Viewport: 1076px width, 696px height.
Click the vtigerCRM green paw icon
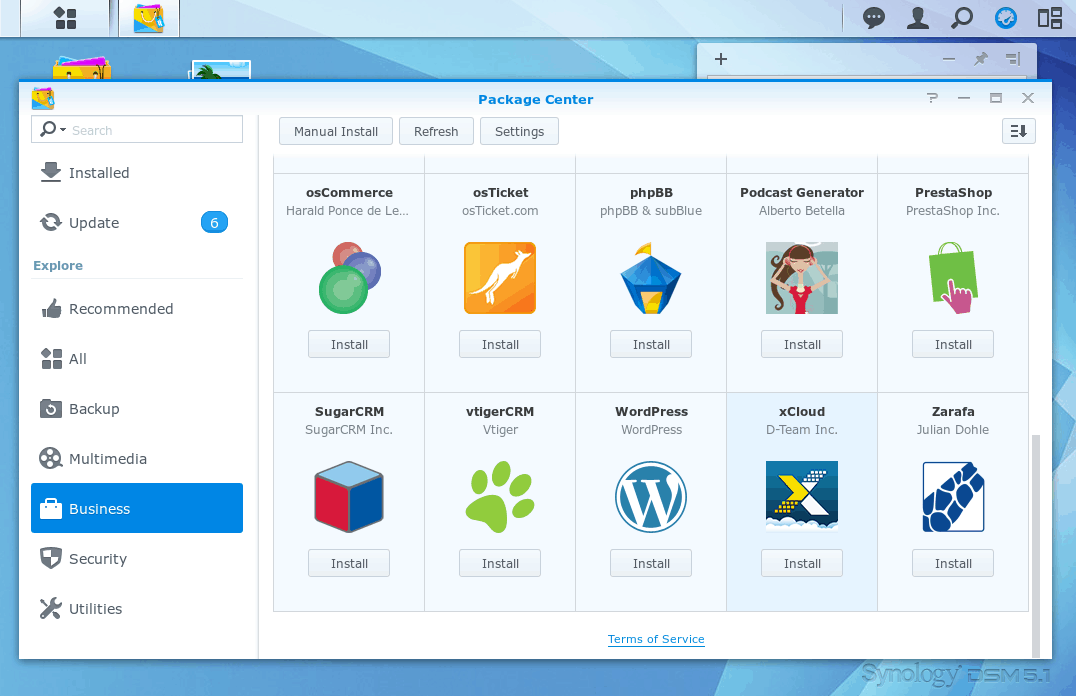click(500, 497)
